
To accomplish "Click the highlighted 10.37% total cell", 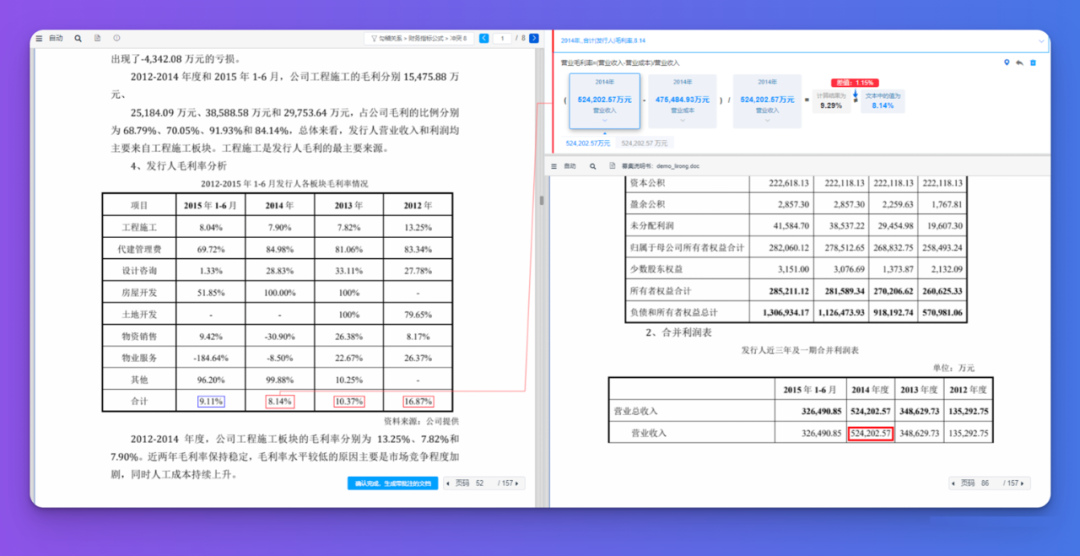I will (349, 401).
